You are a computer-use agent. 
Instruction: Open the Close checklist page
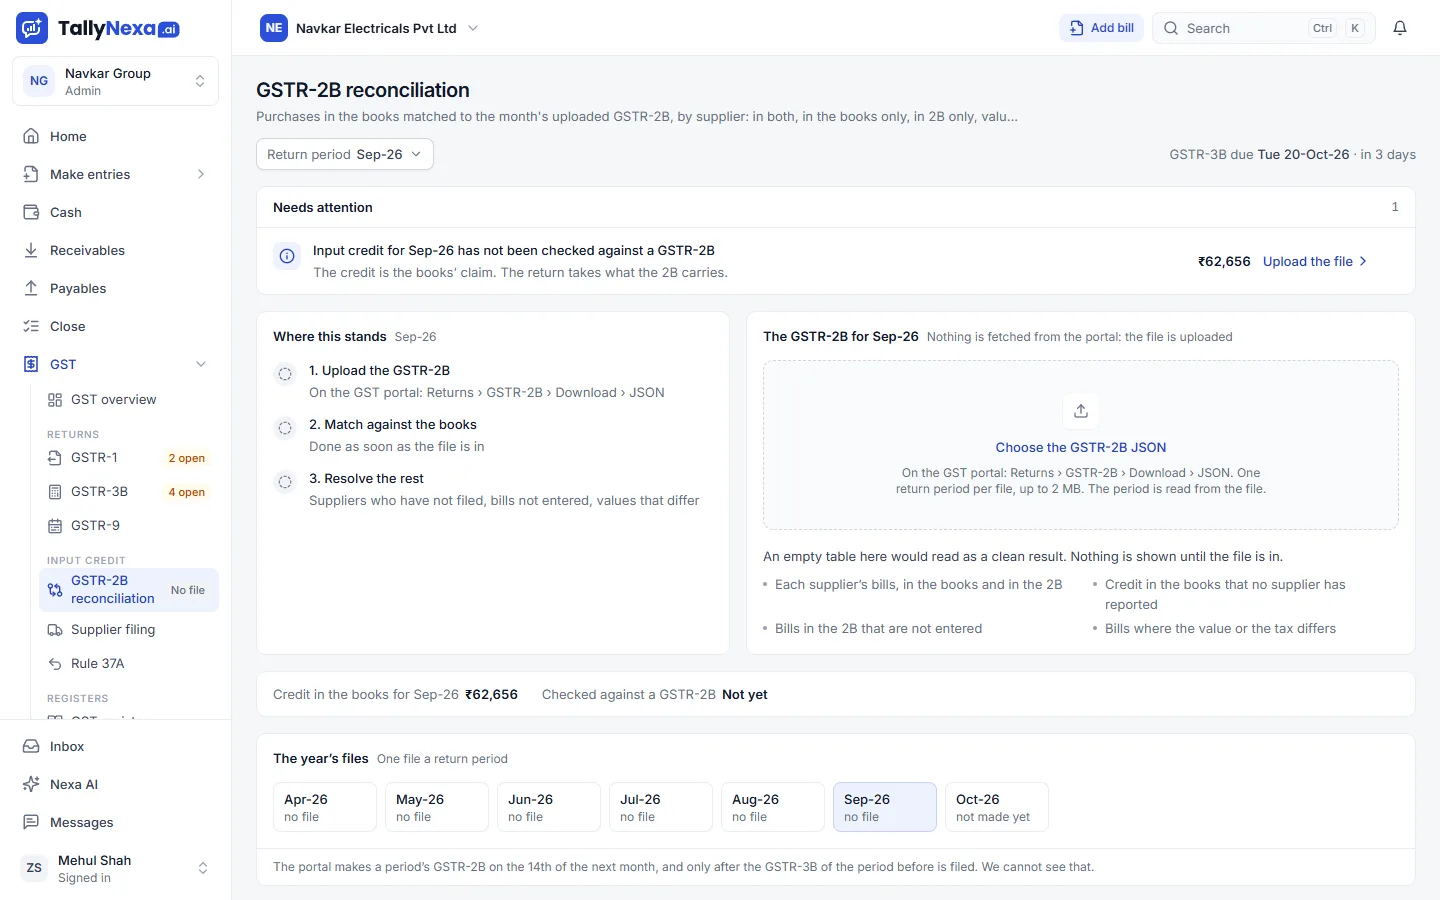click(x=116, y=326)
